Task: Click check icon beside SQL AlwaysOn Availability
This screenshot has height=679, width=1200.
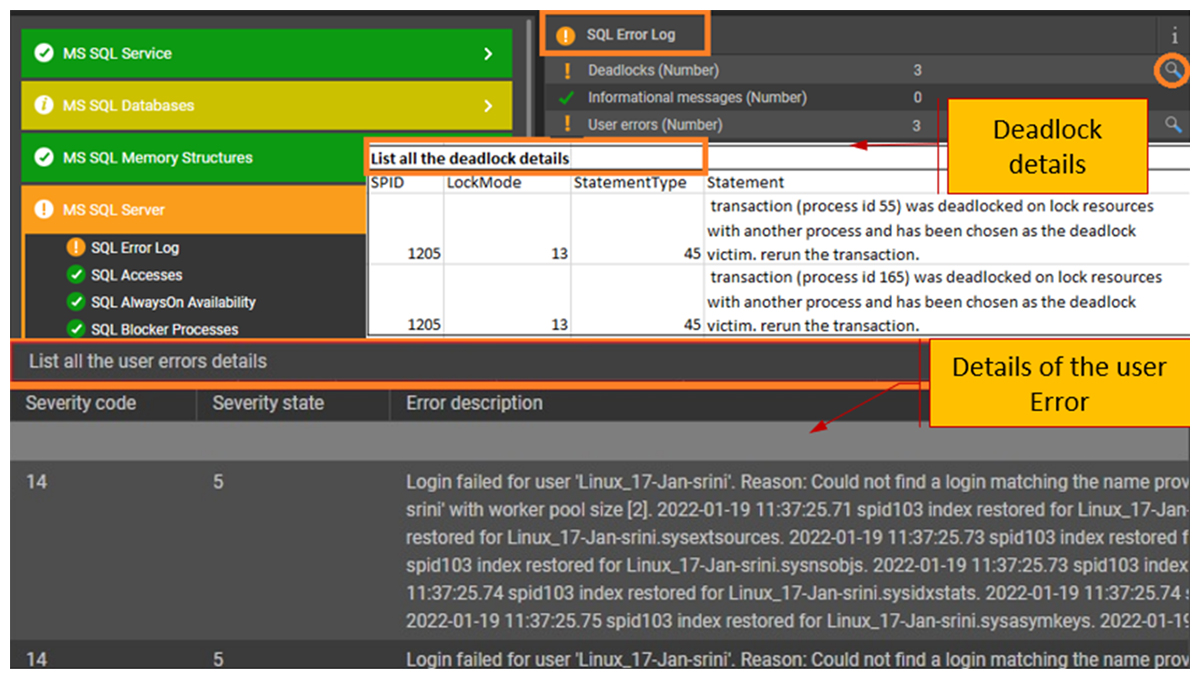Action: (76, 302)
